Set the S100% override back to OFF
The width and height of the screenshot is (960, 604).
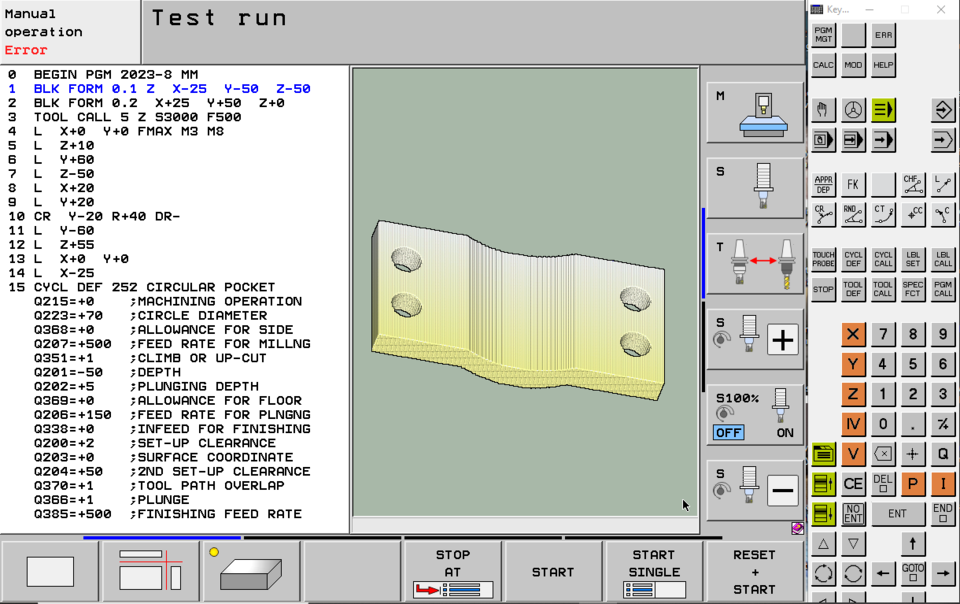(x=727, y=432)
